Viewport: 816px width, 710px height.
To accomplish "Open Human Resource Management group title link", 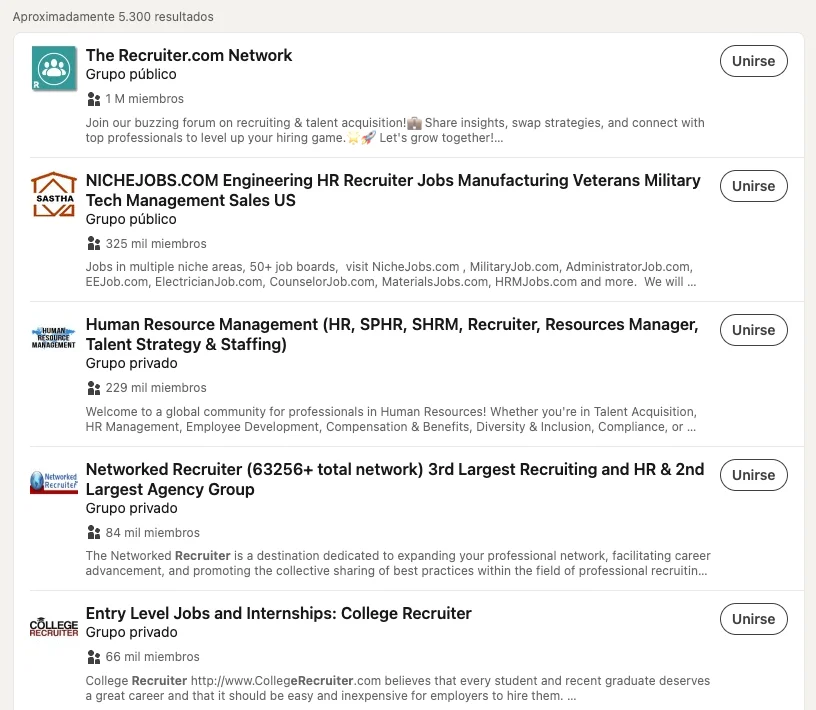I will click(392, 334).
